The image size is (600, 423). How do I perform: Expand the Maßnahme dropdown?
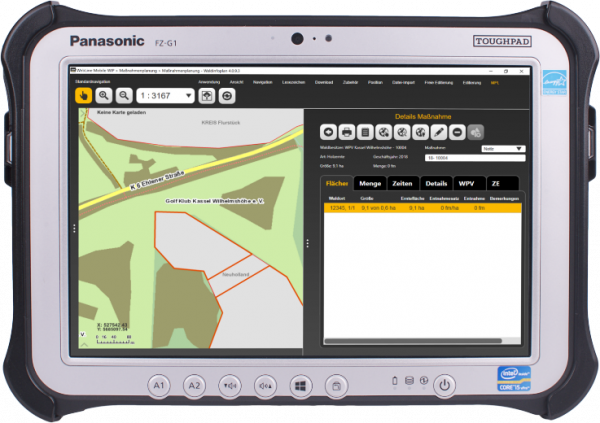pos(501,148)
